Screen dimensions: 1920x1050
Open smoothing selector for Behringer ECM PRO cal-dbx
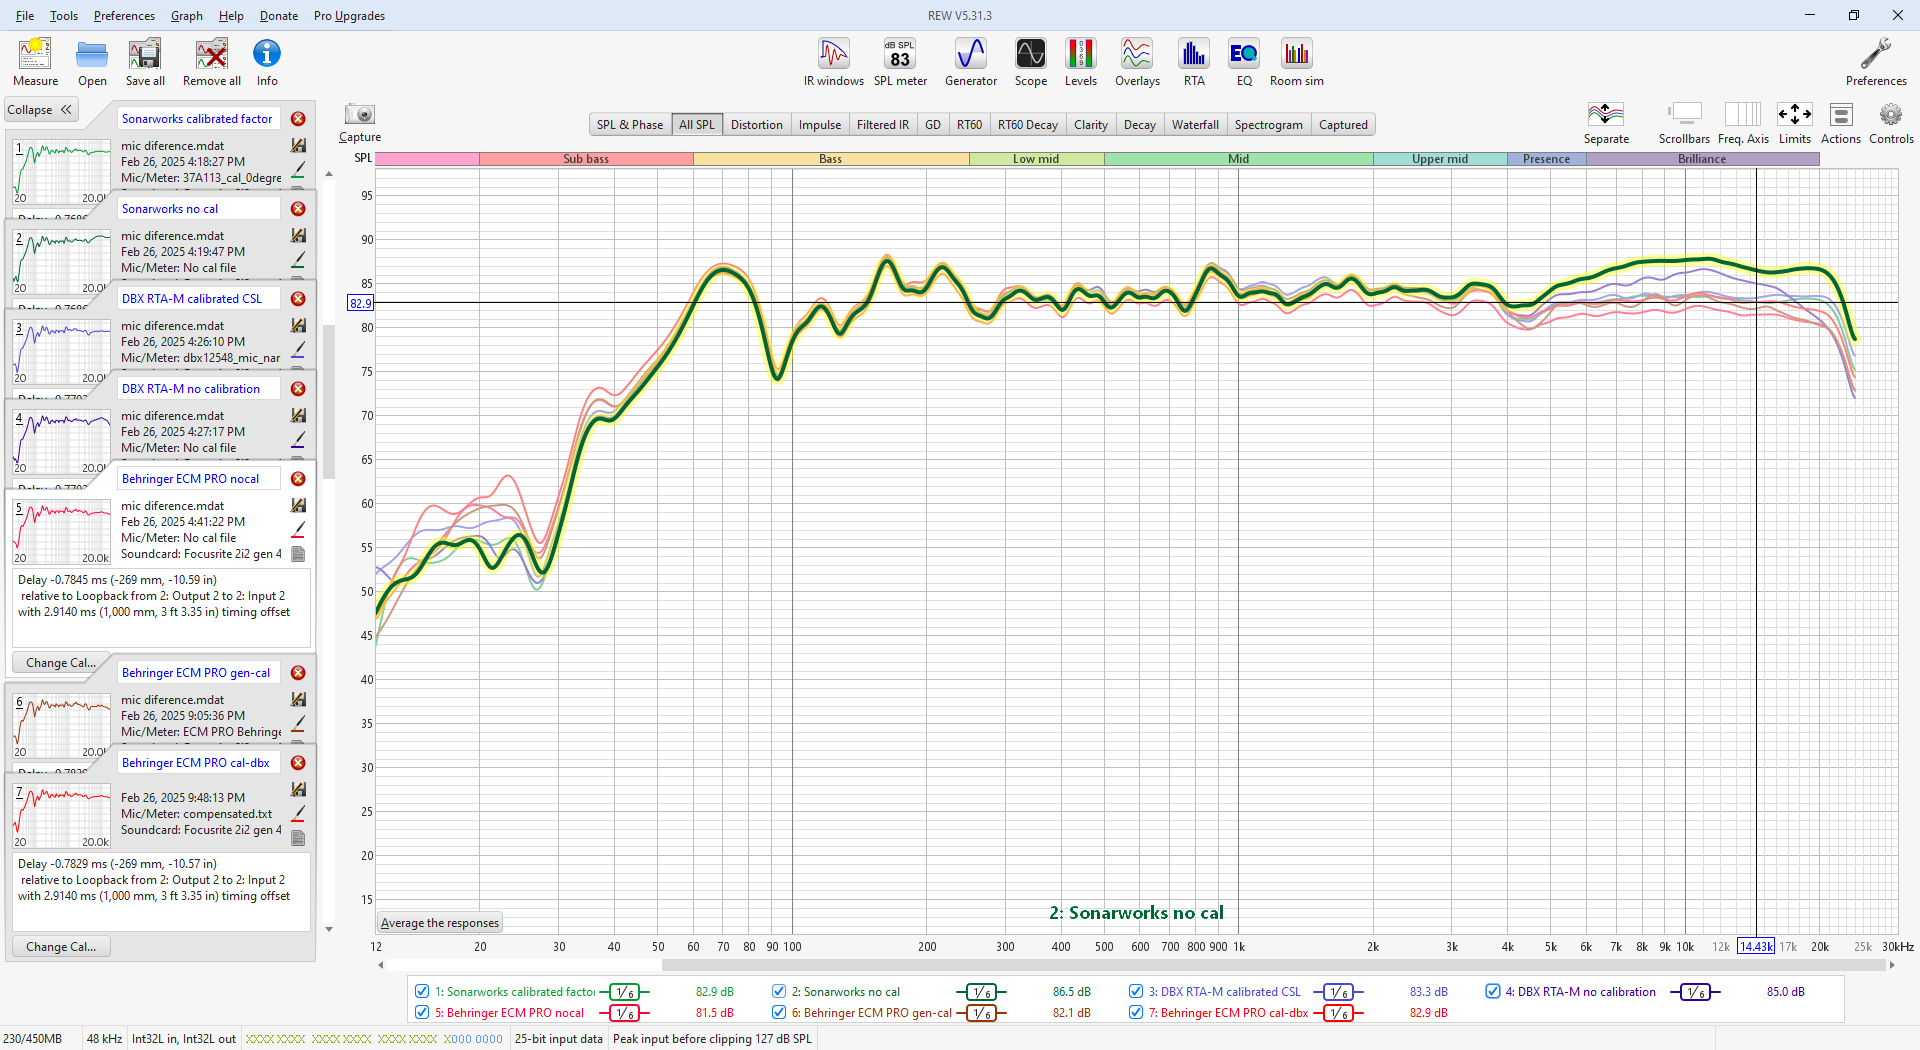click(1338, 1013)
